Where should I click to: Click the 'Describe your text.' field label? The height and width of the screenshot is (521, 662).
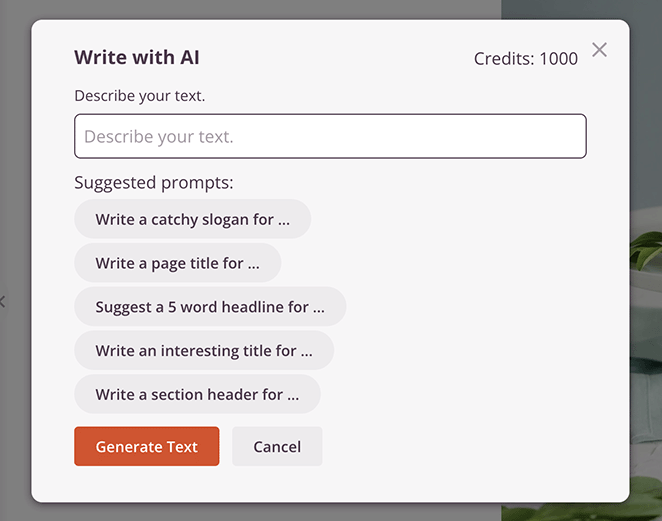tap(139, 96)
